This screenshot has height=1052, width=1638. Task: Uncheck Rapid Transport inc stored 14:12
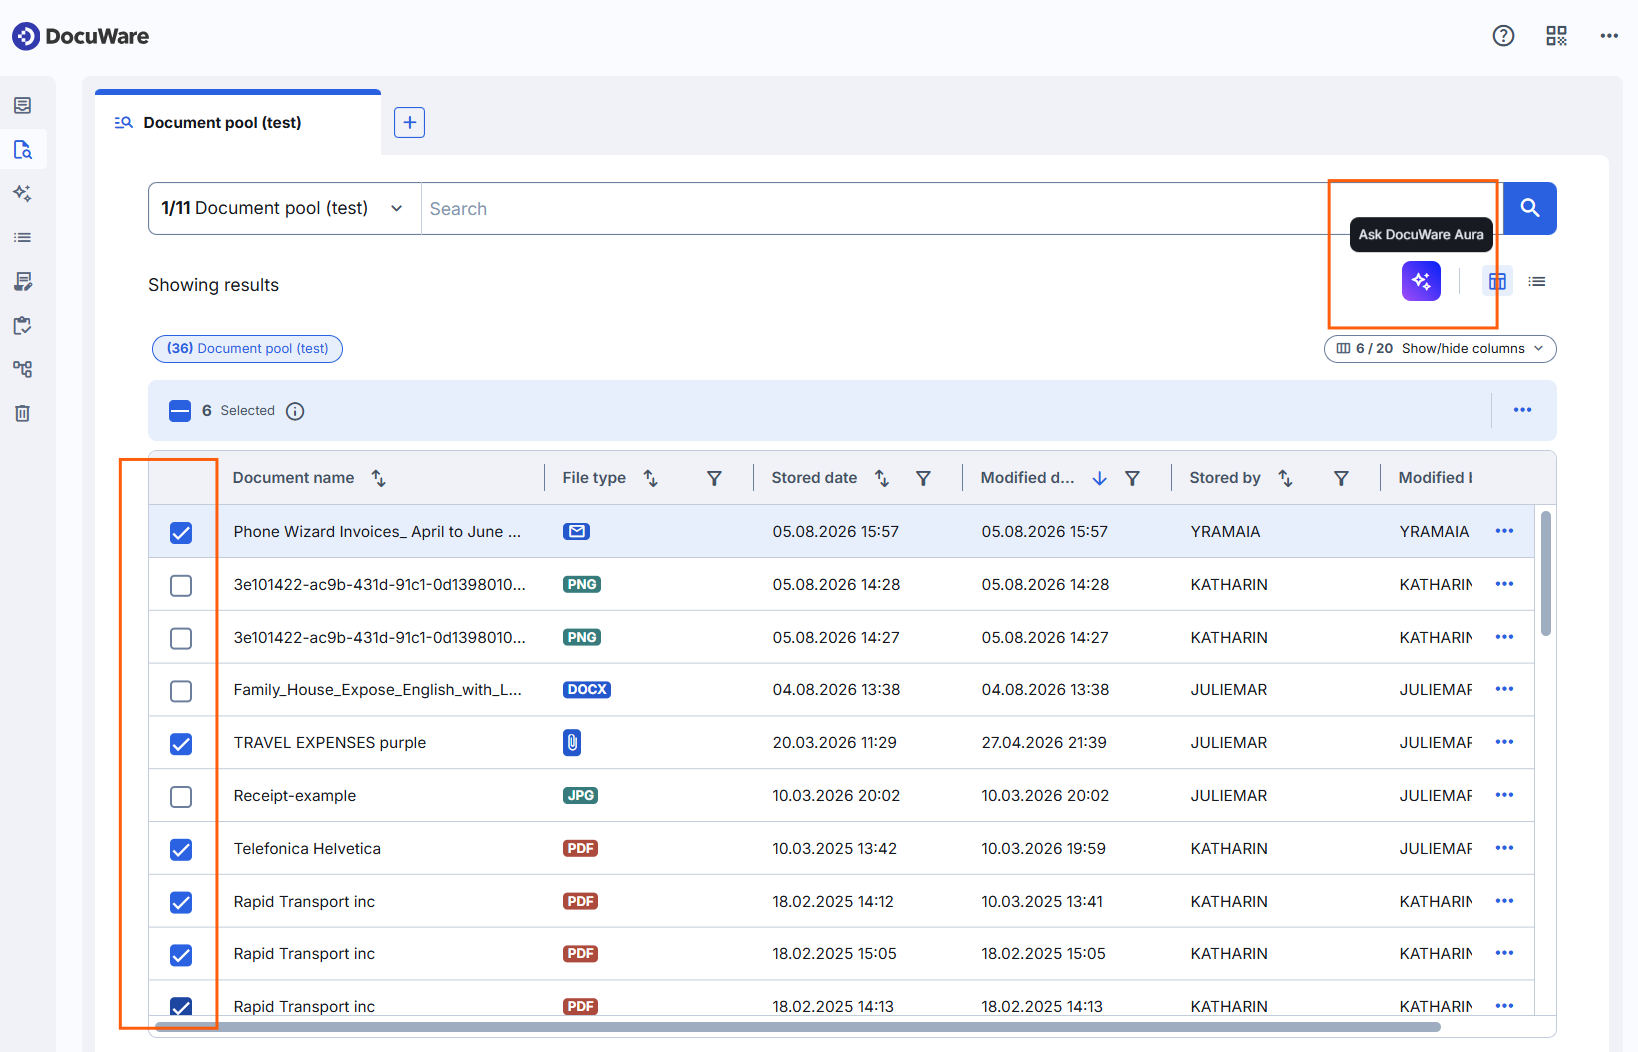(181, 903)
